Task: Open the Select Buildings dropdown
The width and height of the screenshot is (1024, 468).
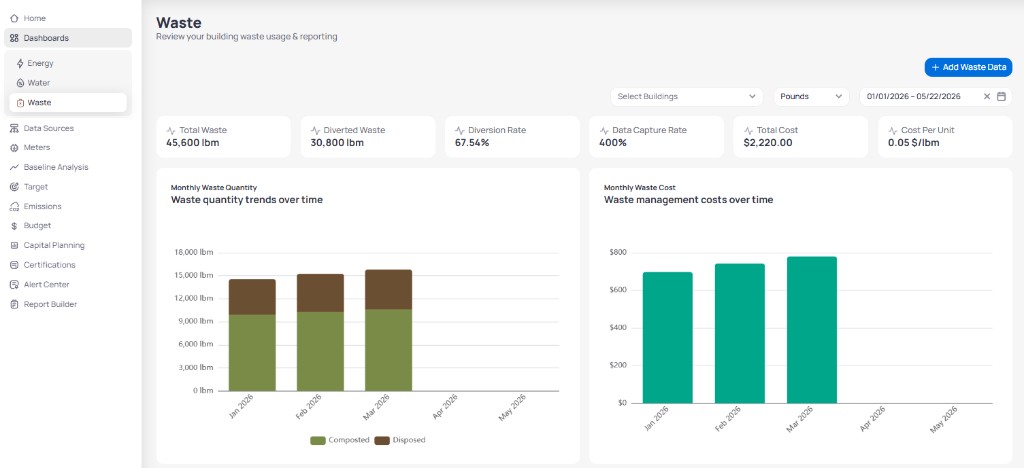Action: [686, 97]
